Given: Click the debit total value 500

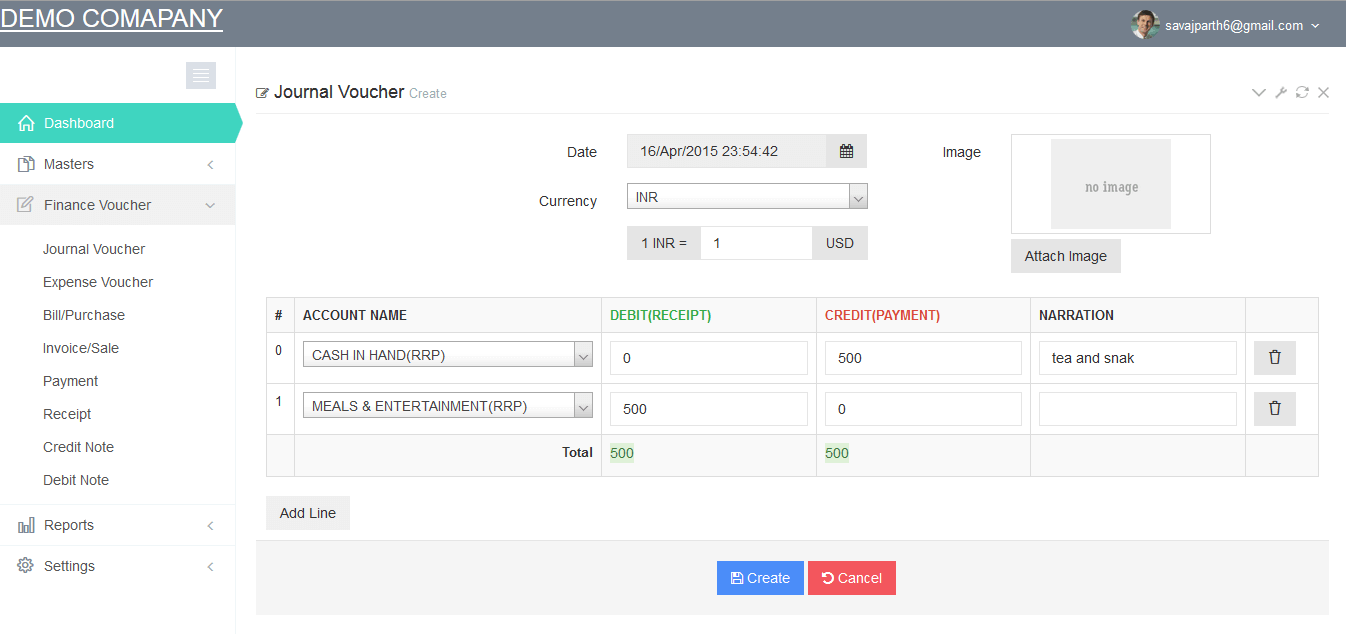Looking at the screenshot, I should click(x=622, y=453).
